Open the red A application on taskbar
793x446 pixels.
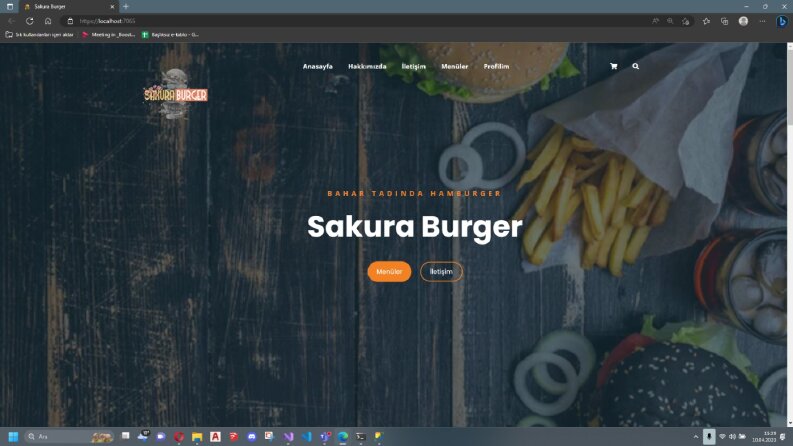tap(215, 436)
